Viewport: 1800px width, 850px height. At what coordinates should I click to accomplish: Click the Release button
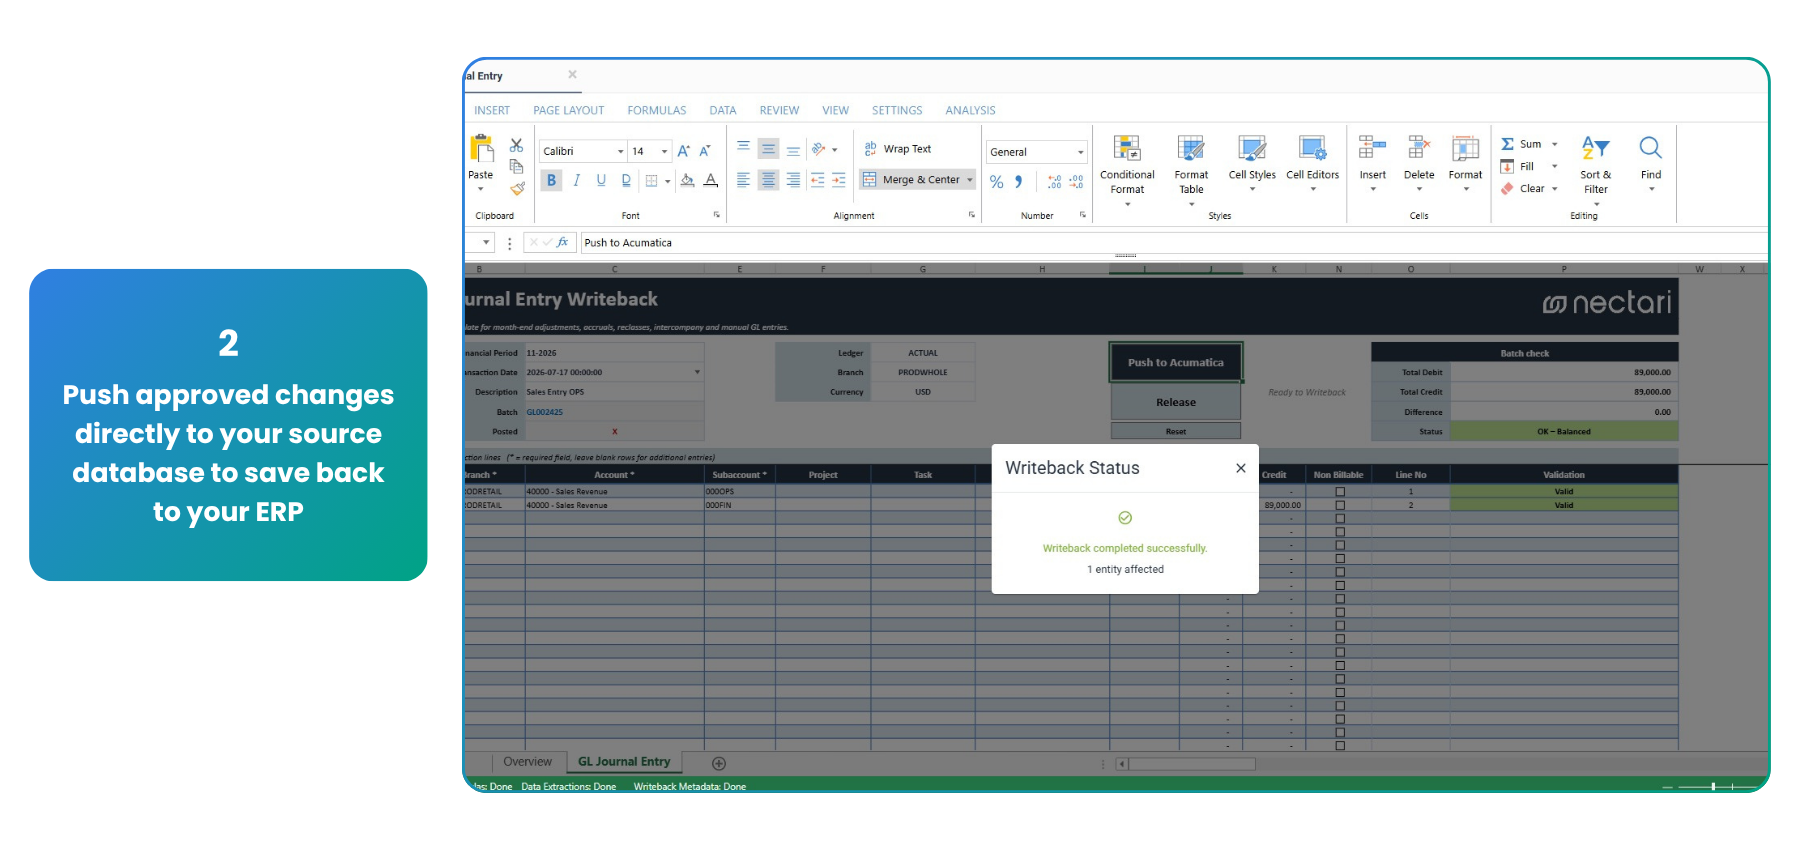click(1176, 402)
